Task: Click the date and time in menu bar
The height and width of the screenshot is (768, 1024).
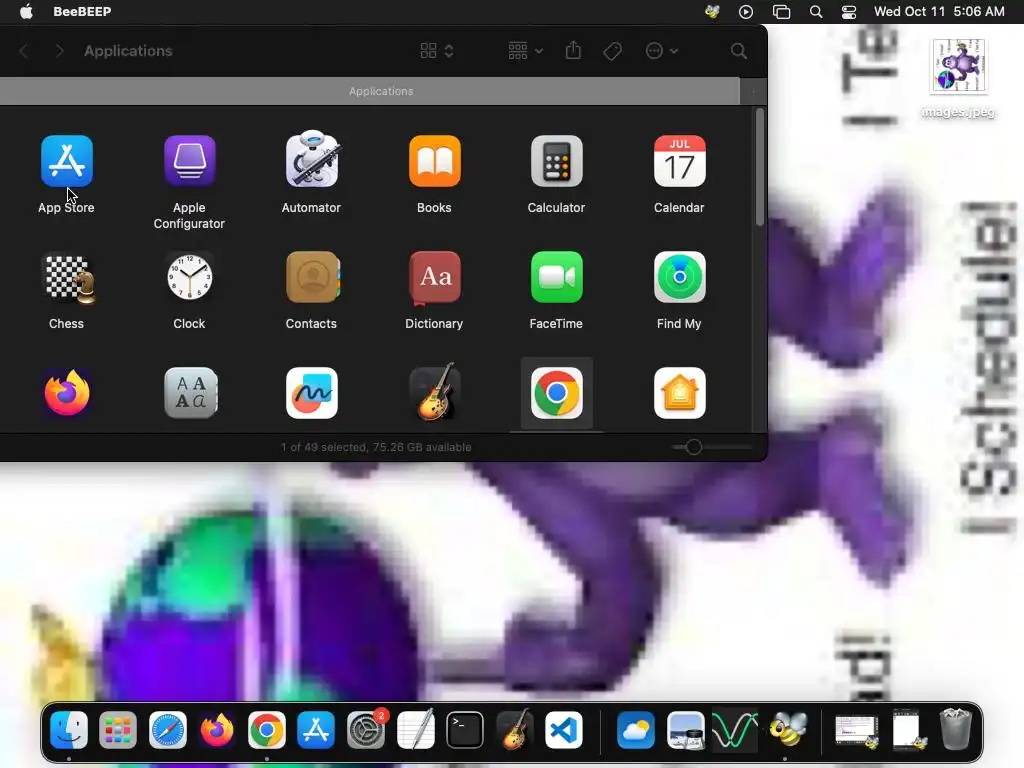Action: point(939,11)
